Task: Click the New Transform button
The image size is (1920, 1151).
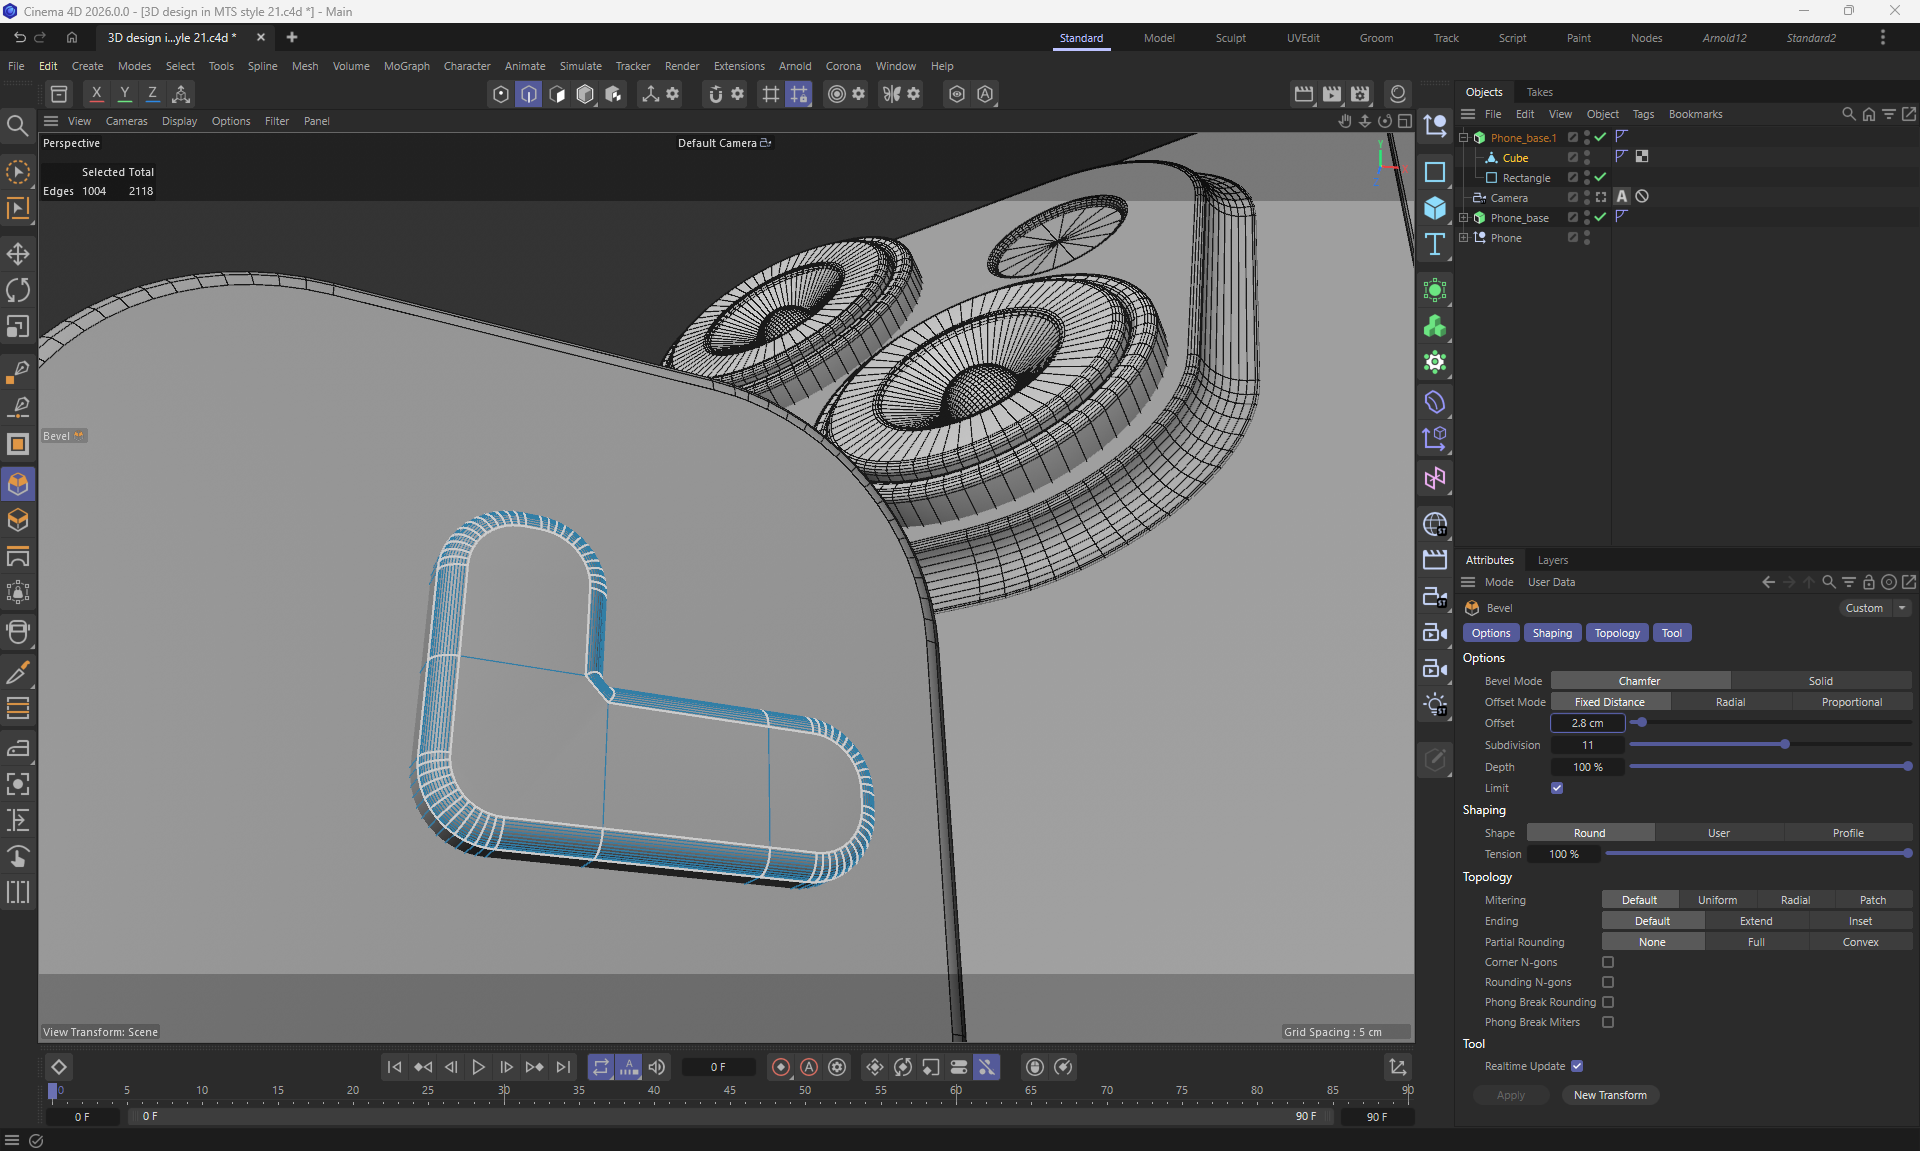Action: (1610, 1095)
